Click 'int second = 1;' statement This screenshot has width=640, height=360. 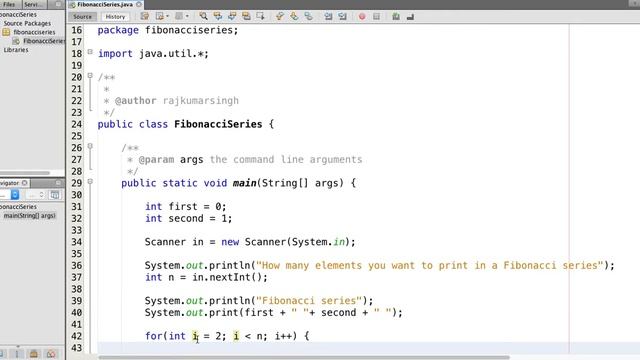pos(188,218)
